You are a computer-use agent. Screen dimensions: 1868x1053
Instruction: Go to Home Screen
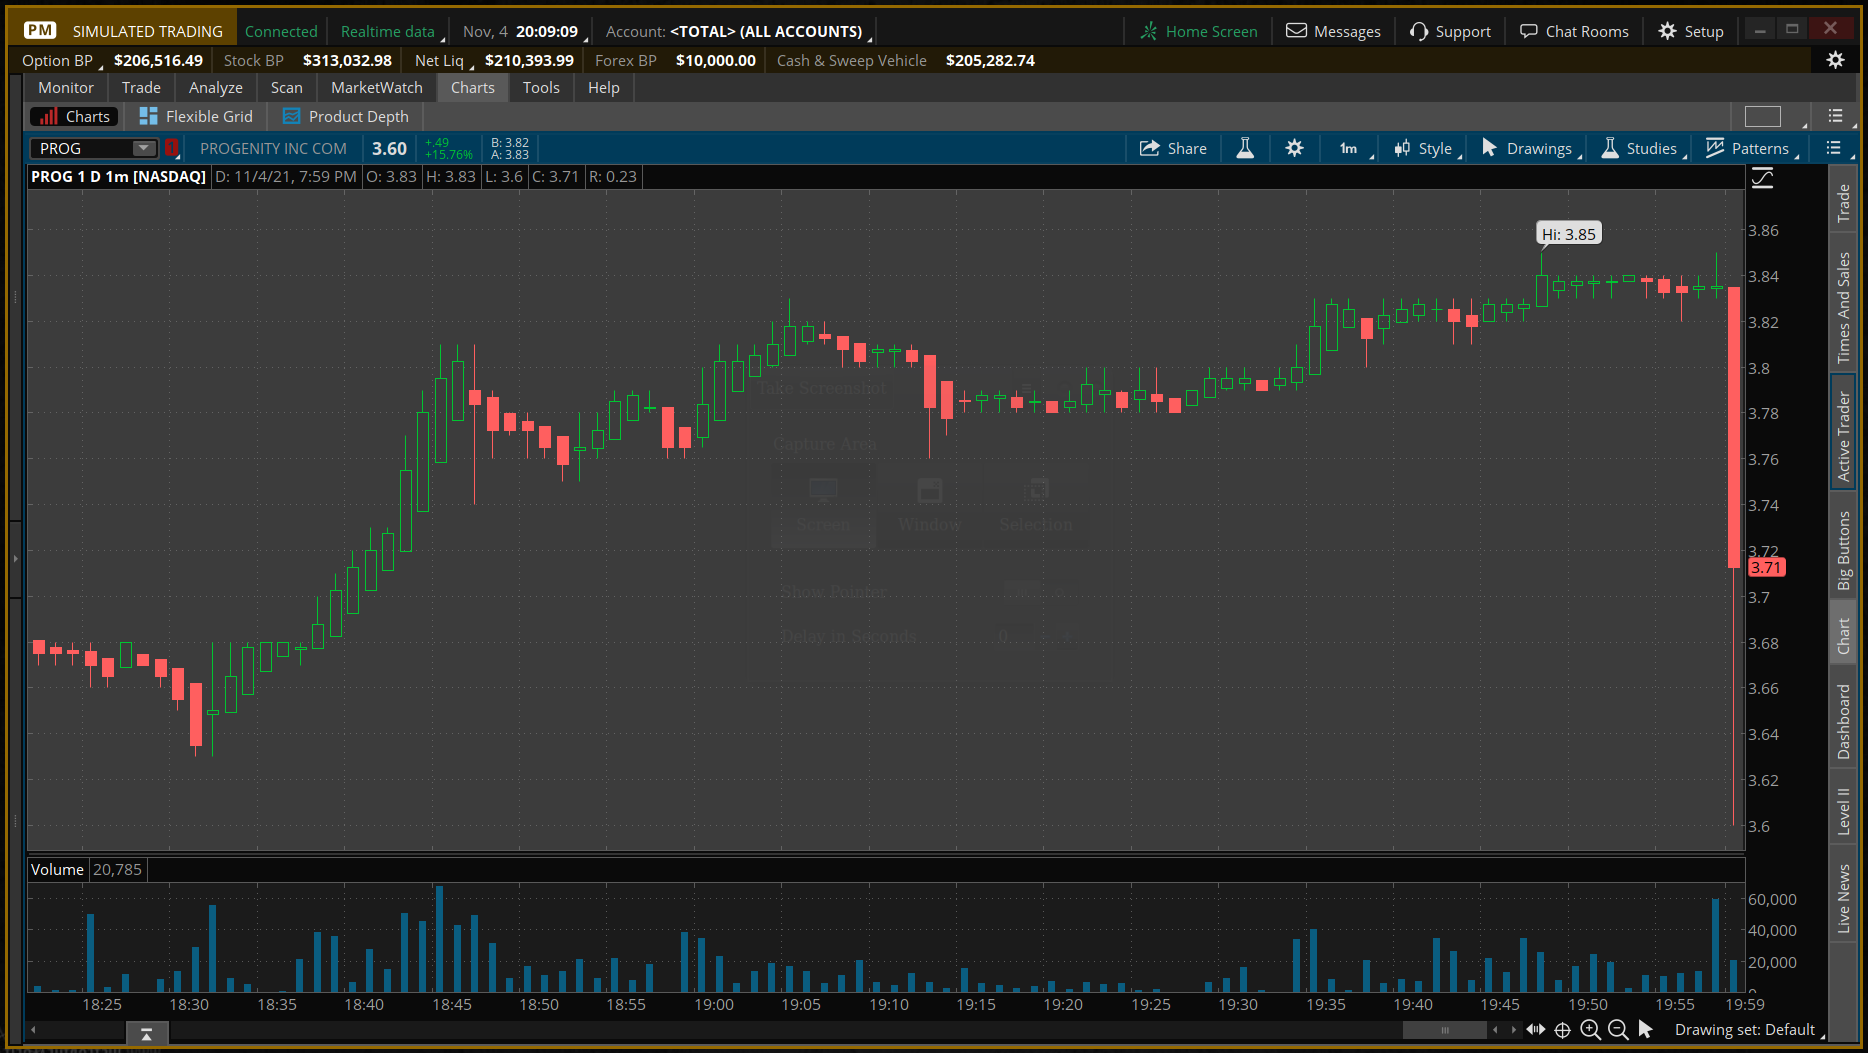point(1198,31)
